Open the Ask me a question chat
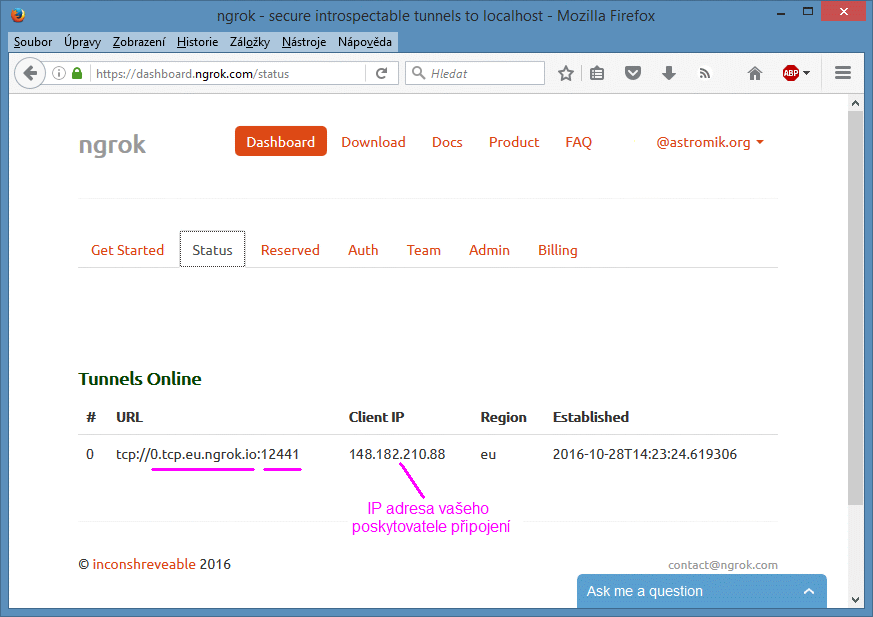This screenshot has height=617, width=873. click(x=702, y=591)
